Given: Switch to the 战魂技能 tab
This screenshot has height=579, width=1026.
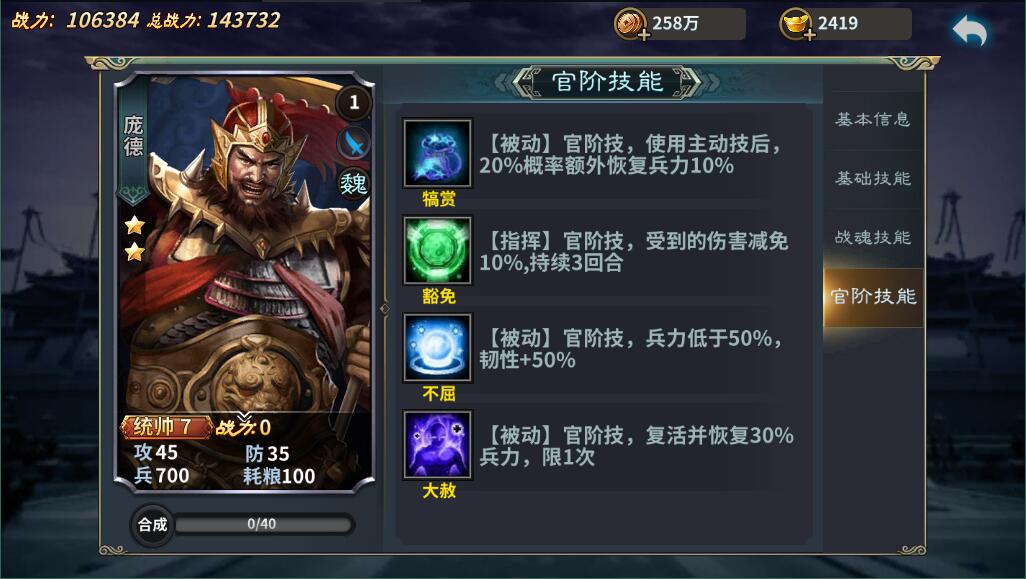Looking at the screenshot, I should [873, 237].
